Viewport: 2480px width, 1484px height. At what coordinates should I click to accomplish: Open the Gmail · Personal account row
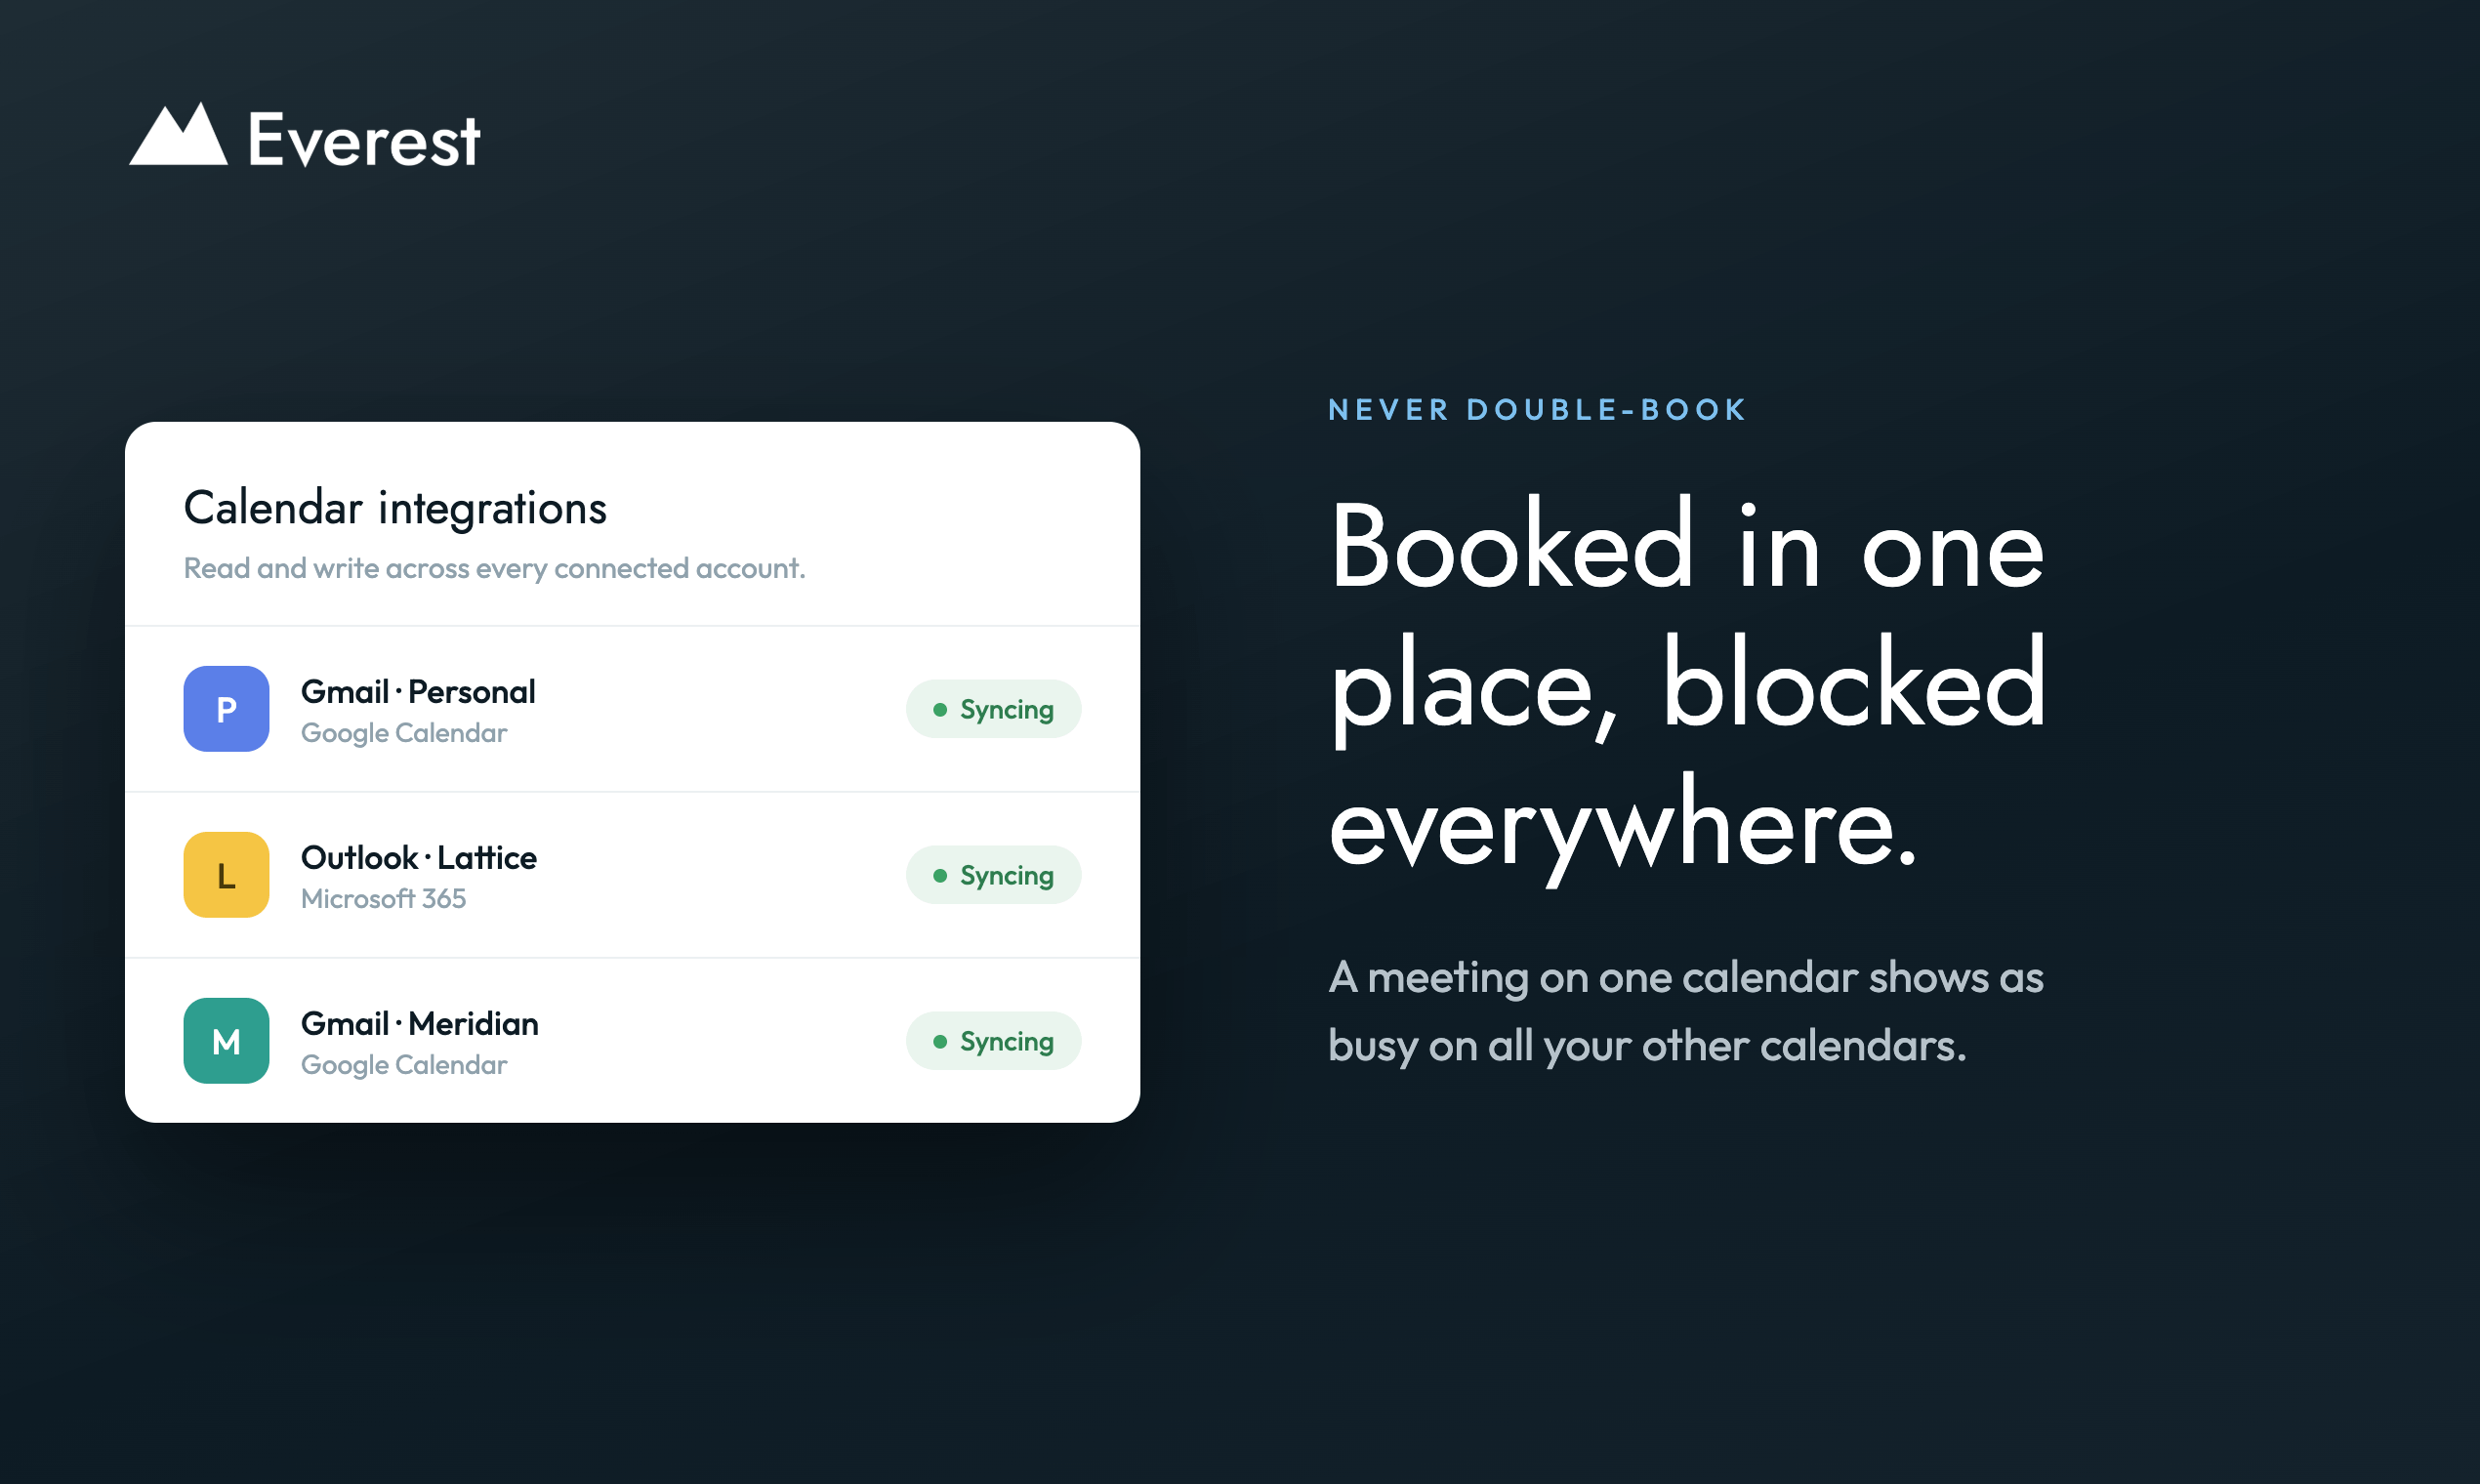[632, 709]
